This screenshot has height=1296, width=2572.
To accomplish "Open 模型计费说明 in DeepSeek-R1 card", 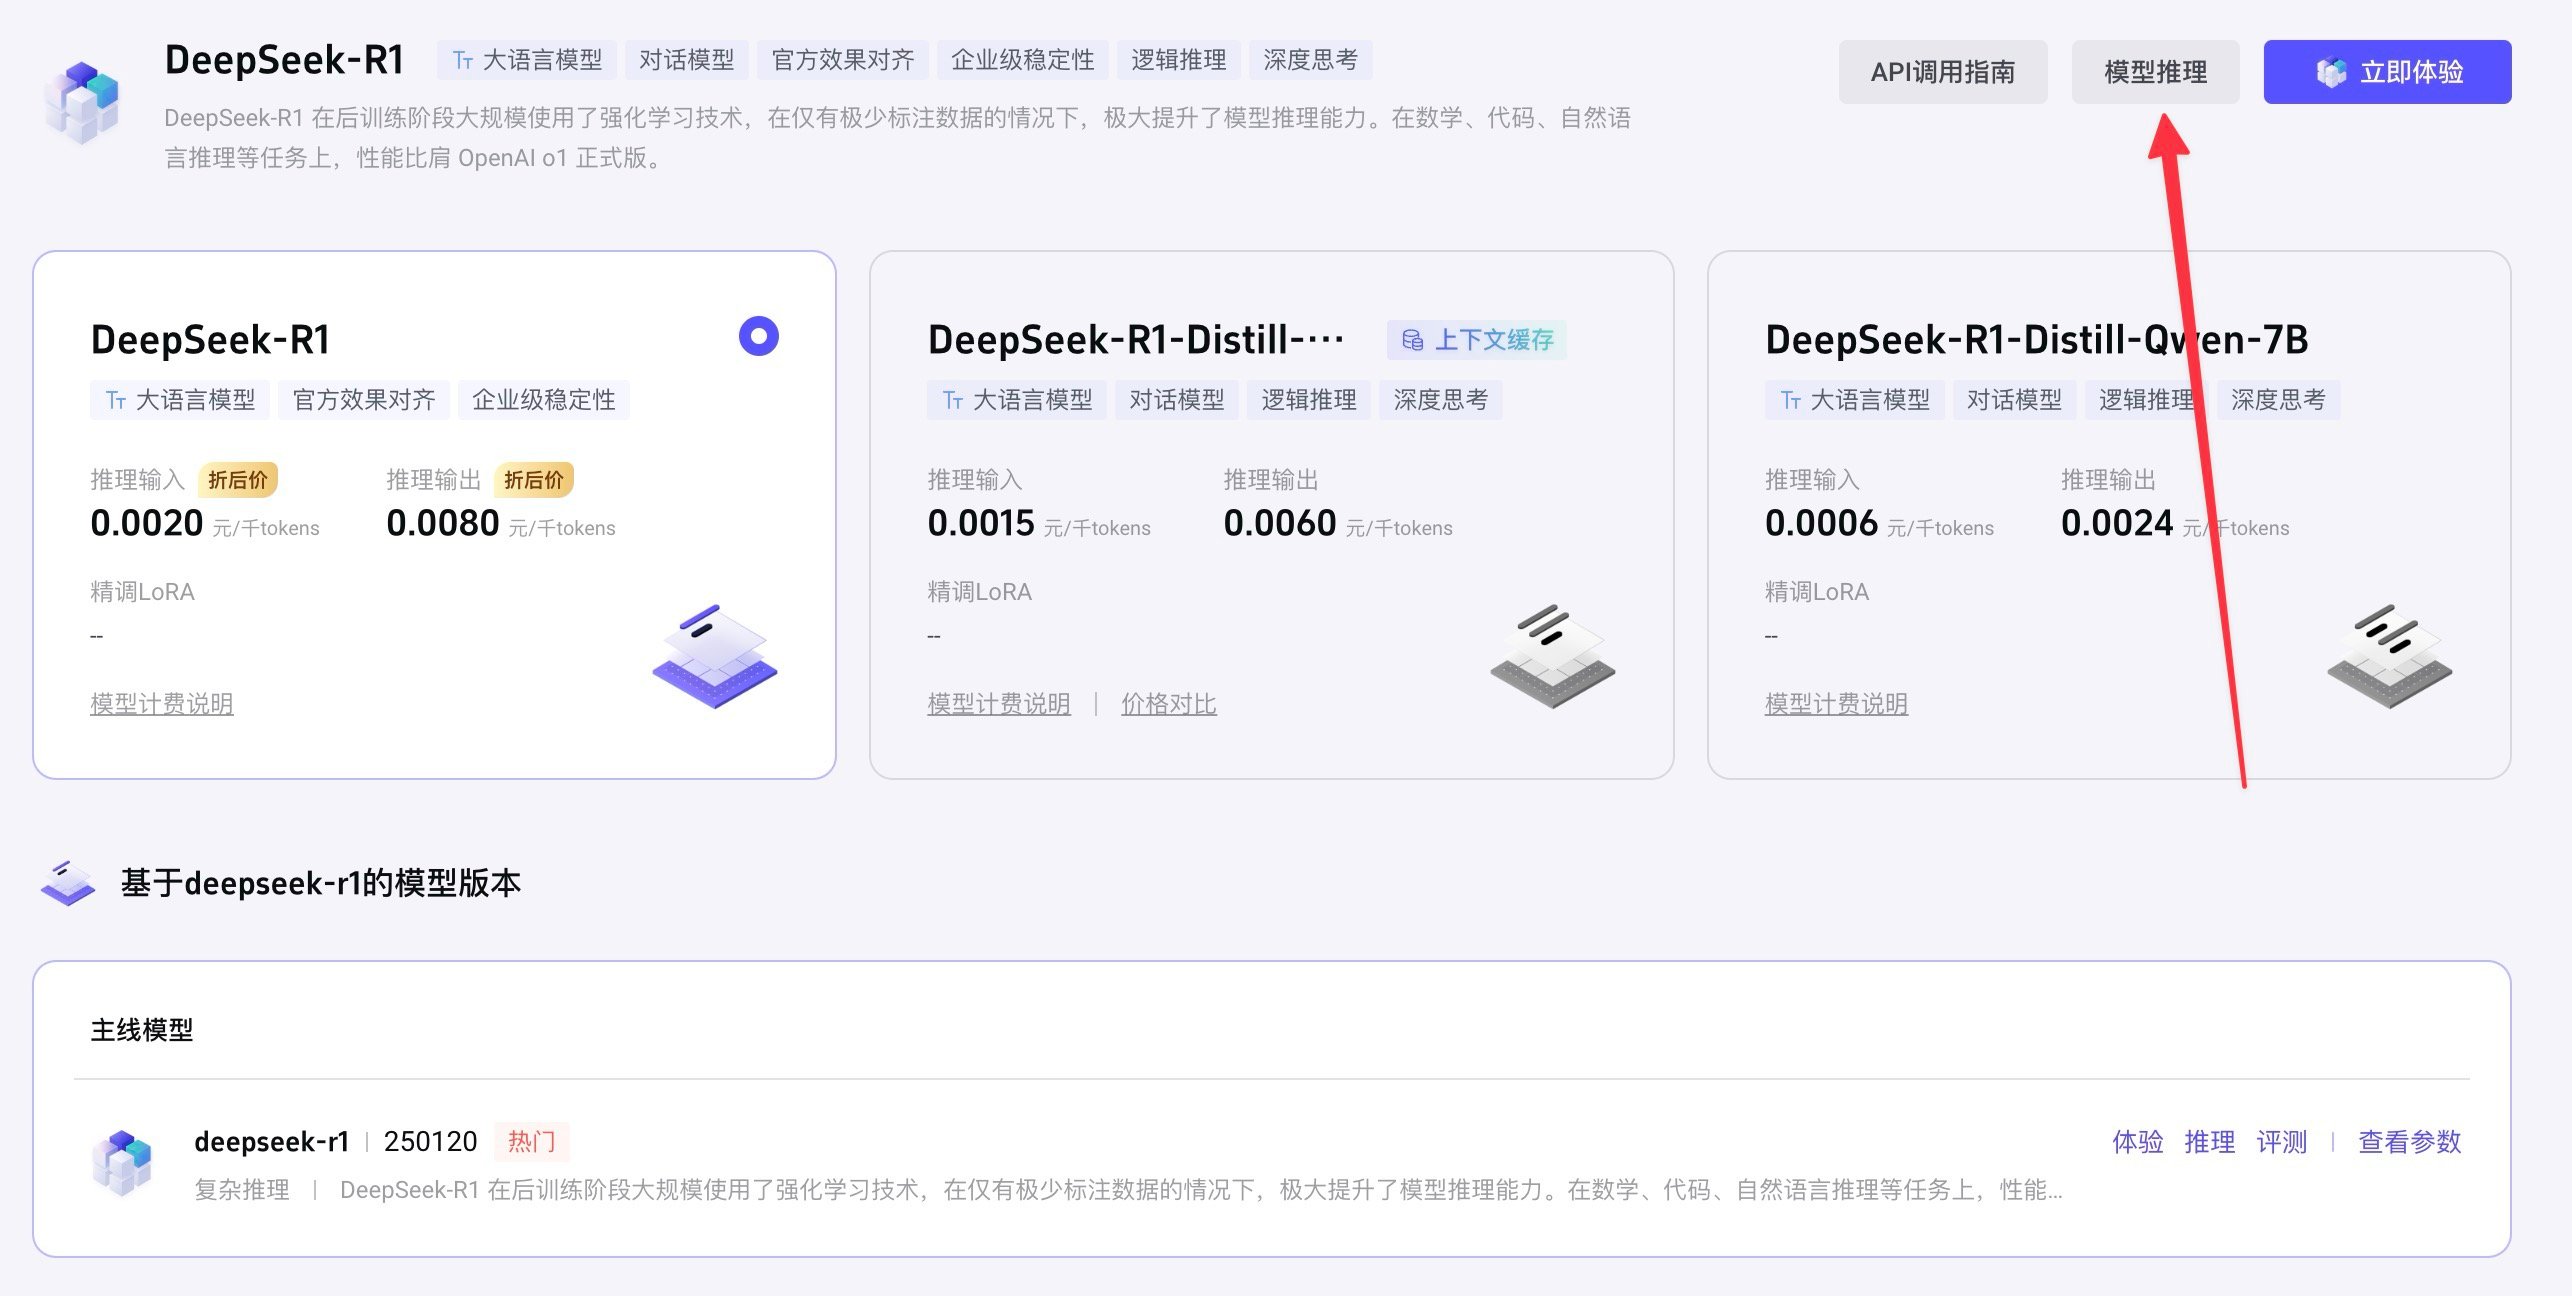I will pos(162,704).
